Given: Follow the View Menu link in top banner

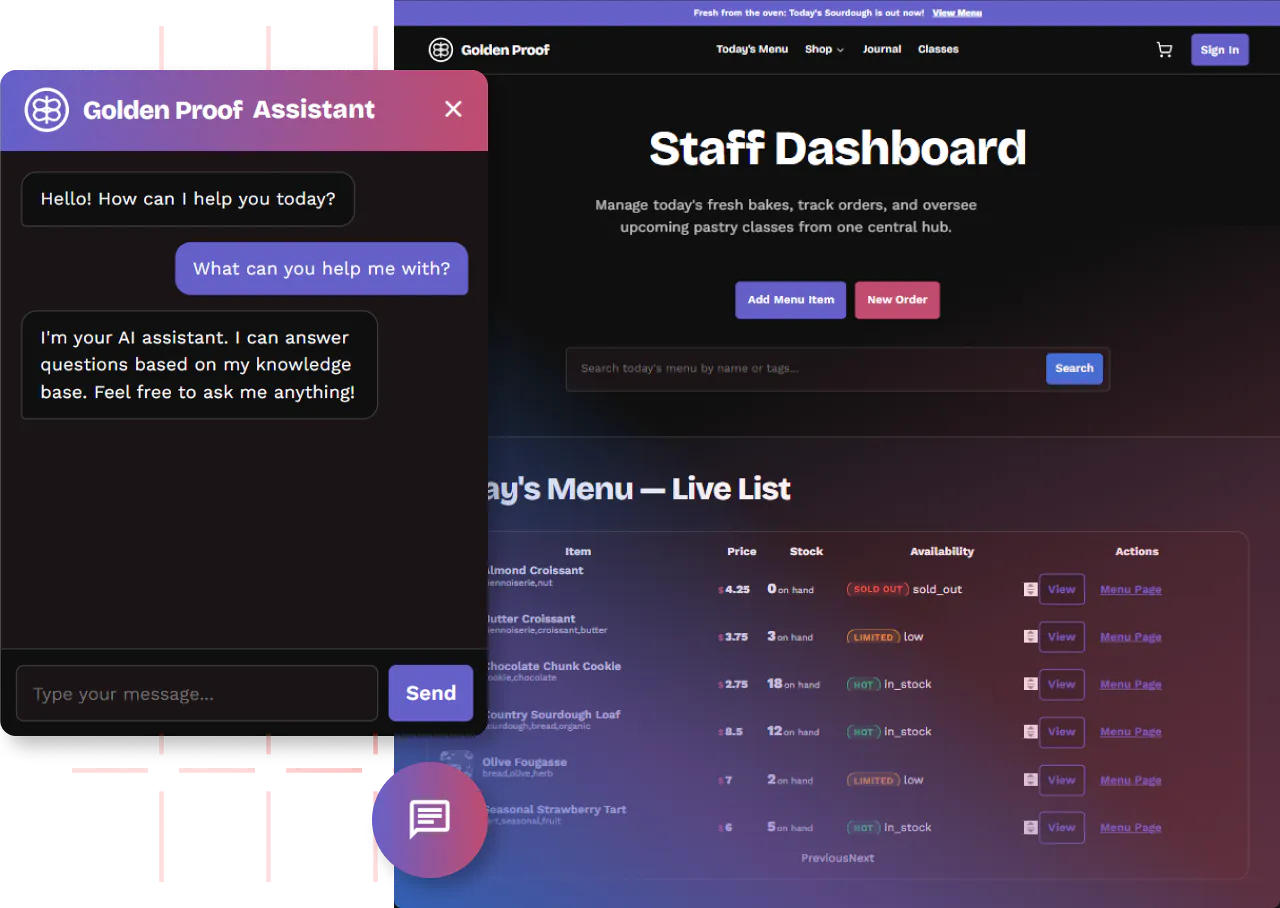Looking at the screenshot, I should click(x=957, y=13).
